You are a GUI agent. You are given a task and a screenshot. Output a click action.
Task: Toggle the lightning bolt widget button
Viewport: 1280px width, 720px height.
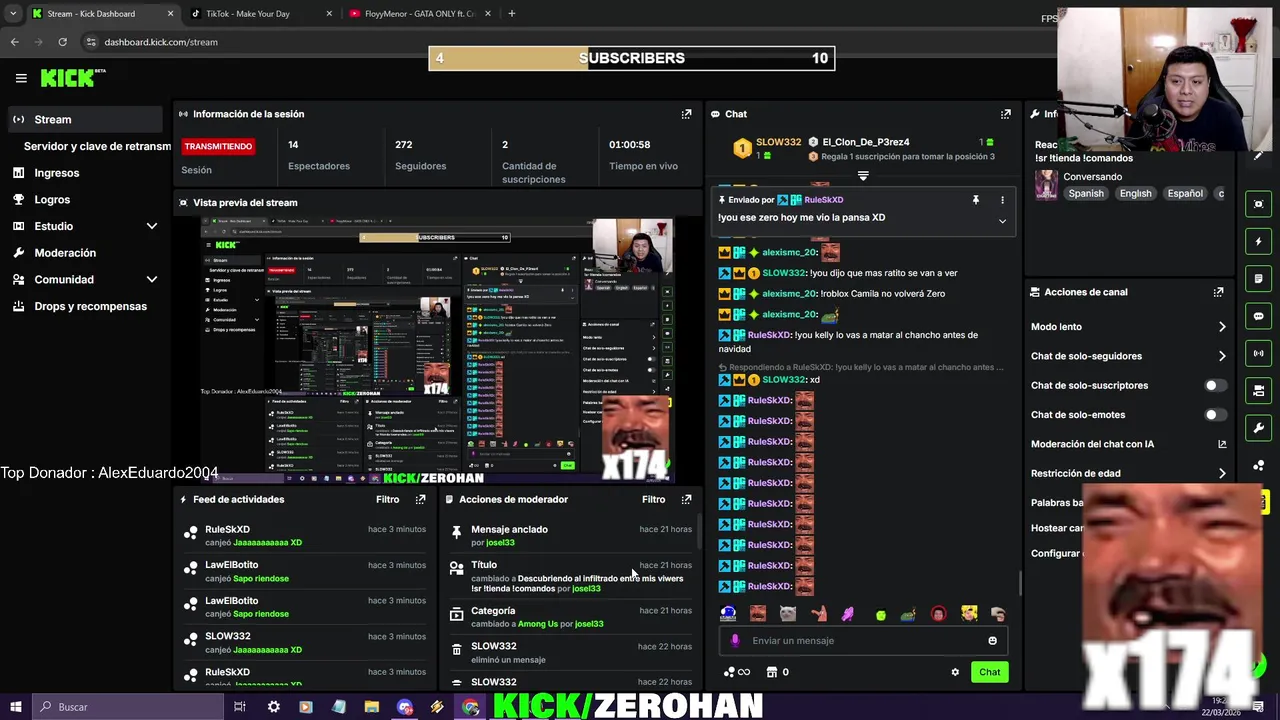pyautogui.click(x=1259, y=241)
